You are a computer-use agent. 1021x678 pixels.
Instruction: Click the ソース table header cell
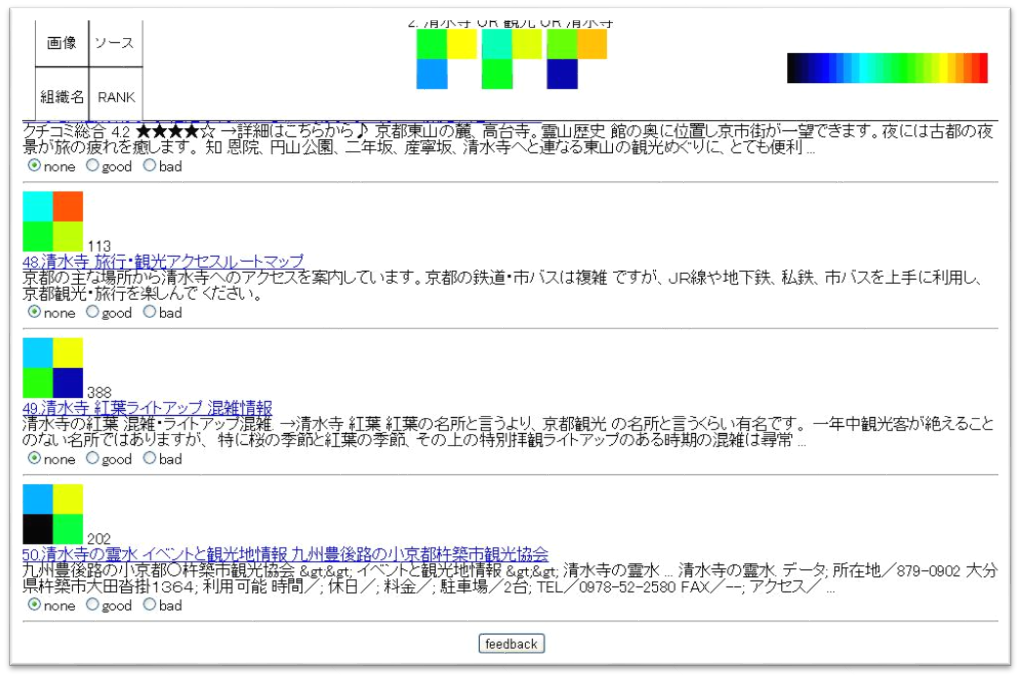click(x=115, y=43)
